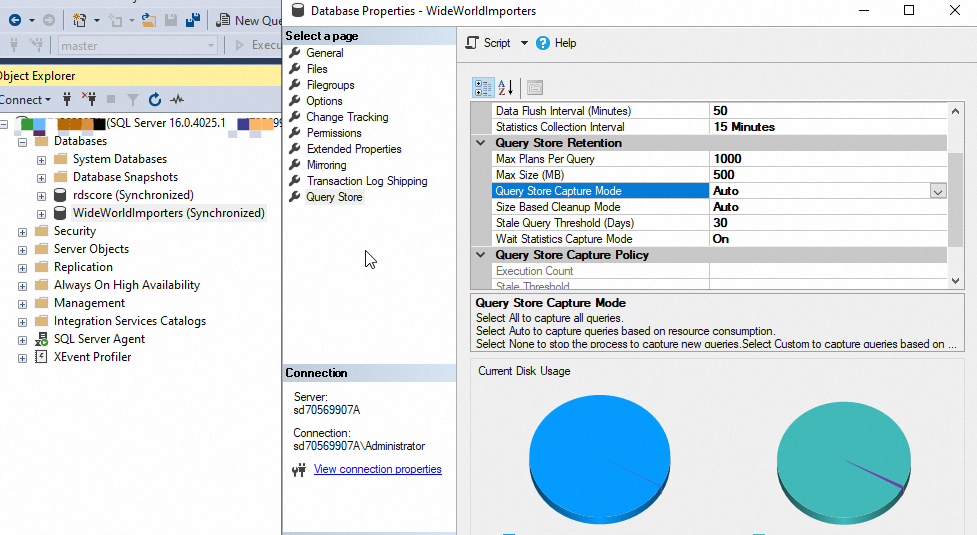Open the Connect dropdown in Object Explorer
The height and width of the screenshot is (535, 977).
(25, 100)
